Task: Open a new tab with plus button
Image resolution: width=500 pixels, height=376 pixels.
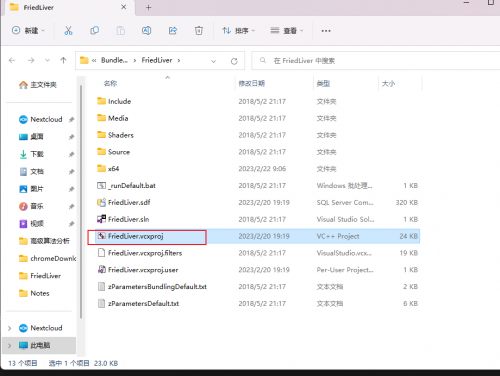Action: [x=149, y=7]
